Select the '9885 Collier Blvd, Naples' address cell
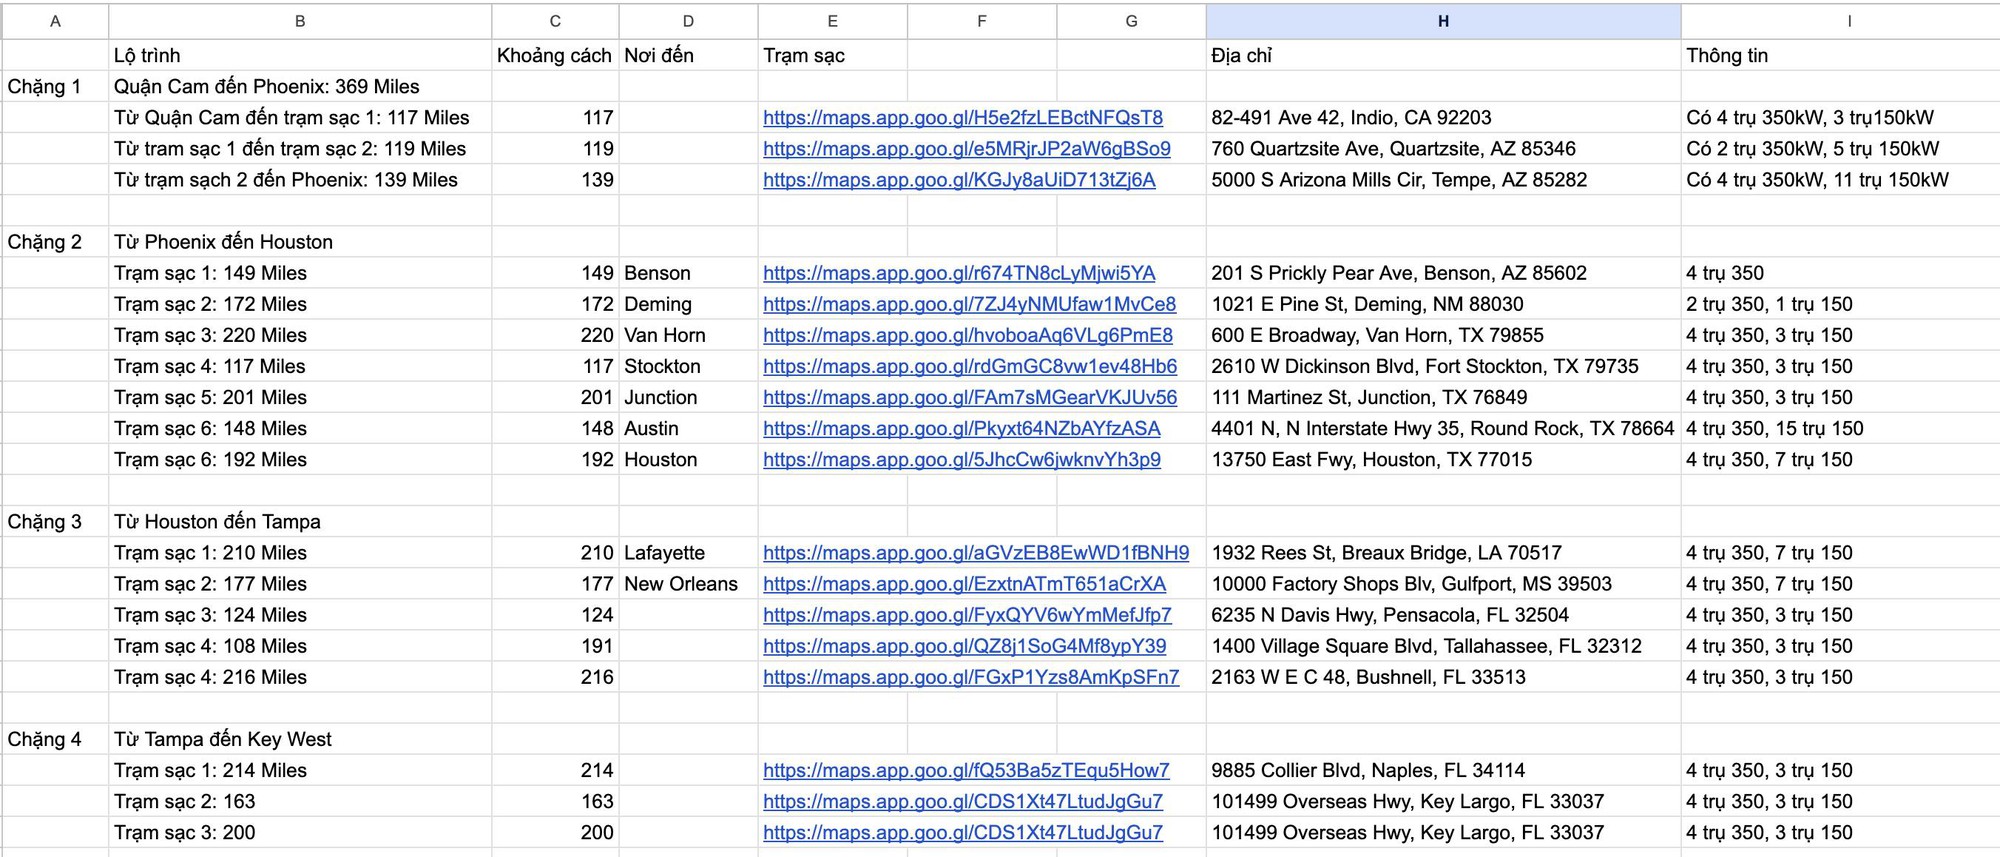Image resolution: width=2000 pixels, height=857 pixels. pyautogui.click(x=1443, y=770)
